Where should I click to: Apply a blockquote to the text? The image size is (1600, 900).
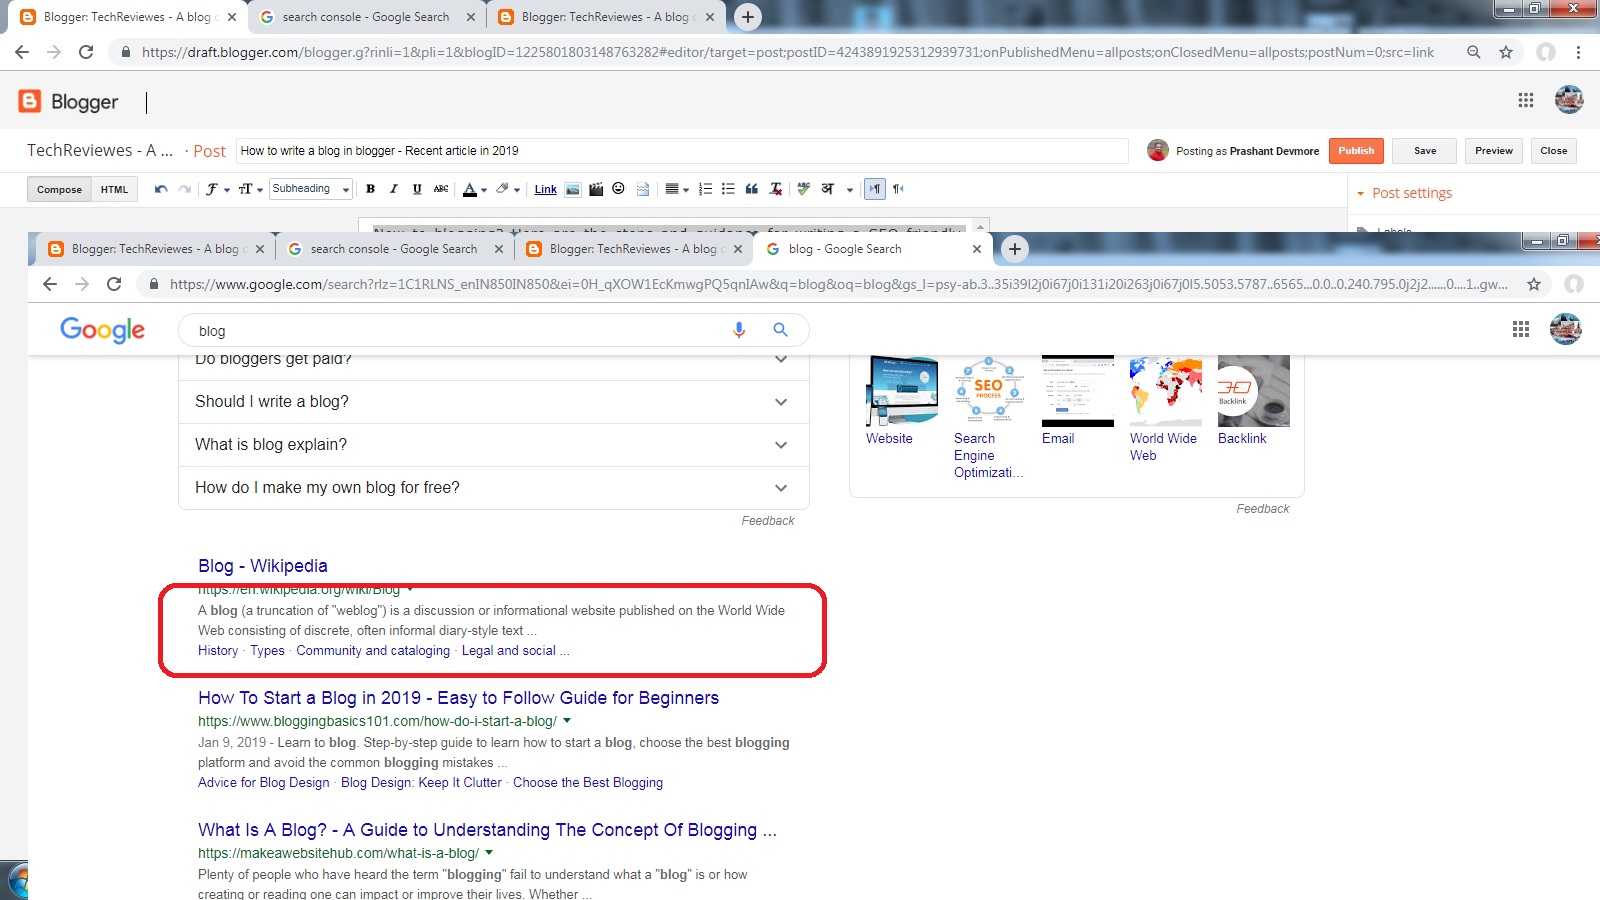coord(751,189)
